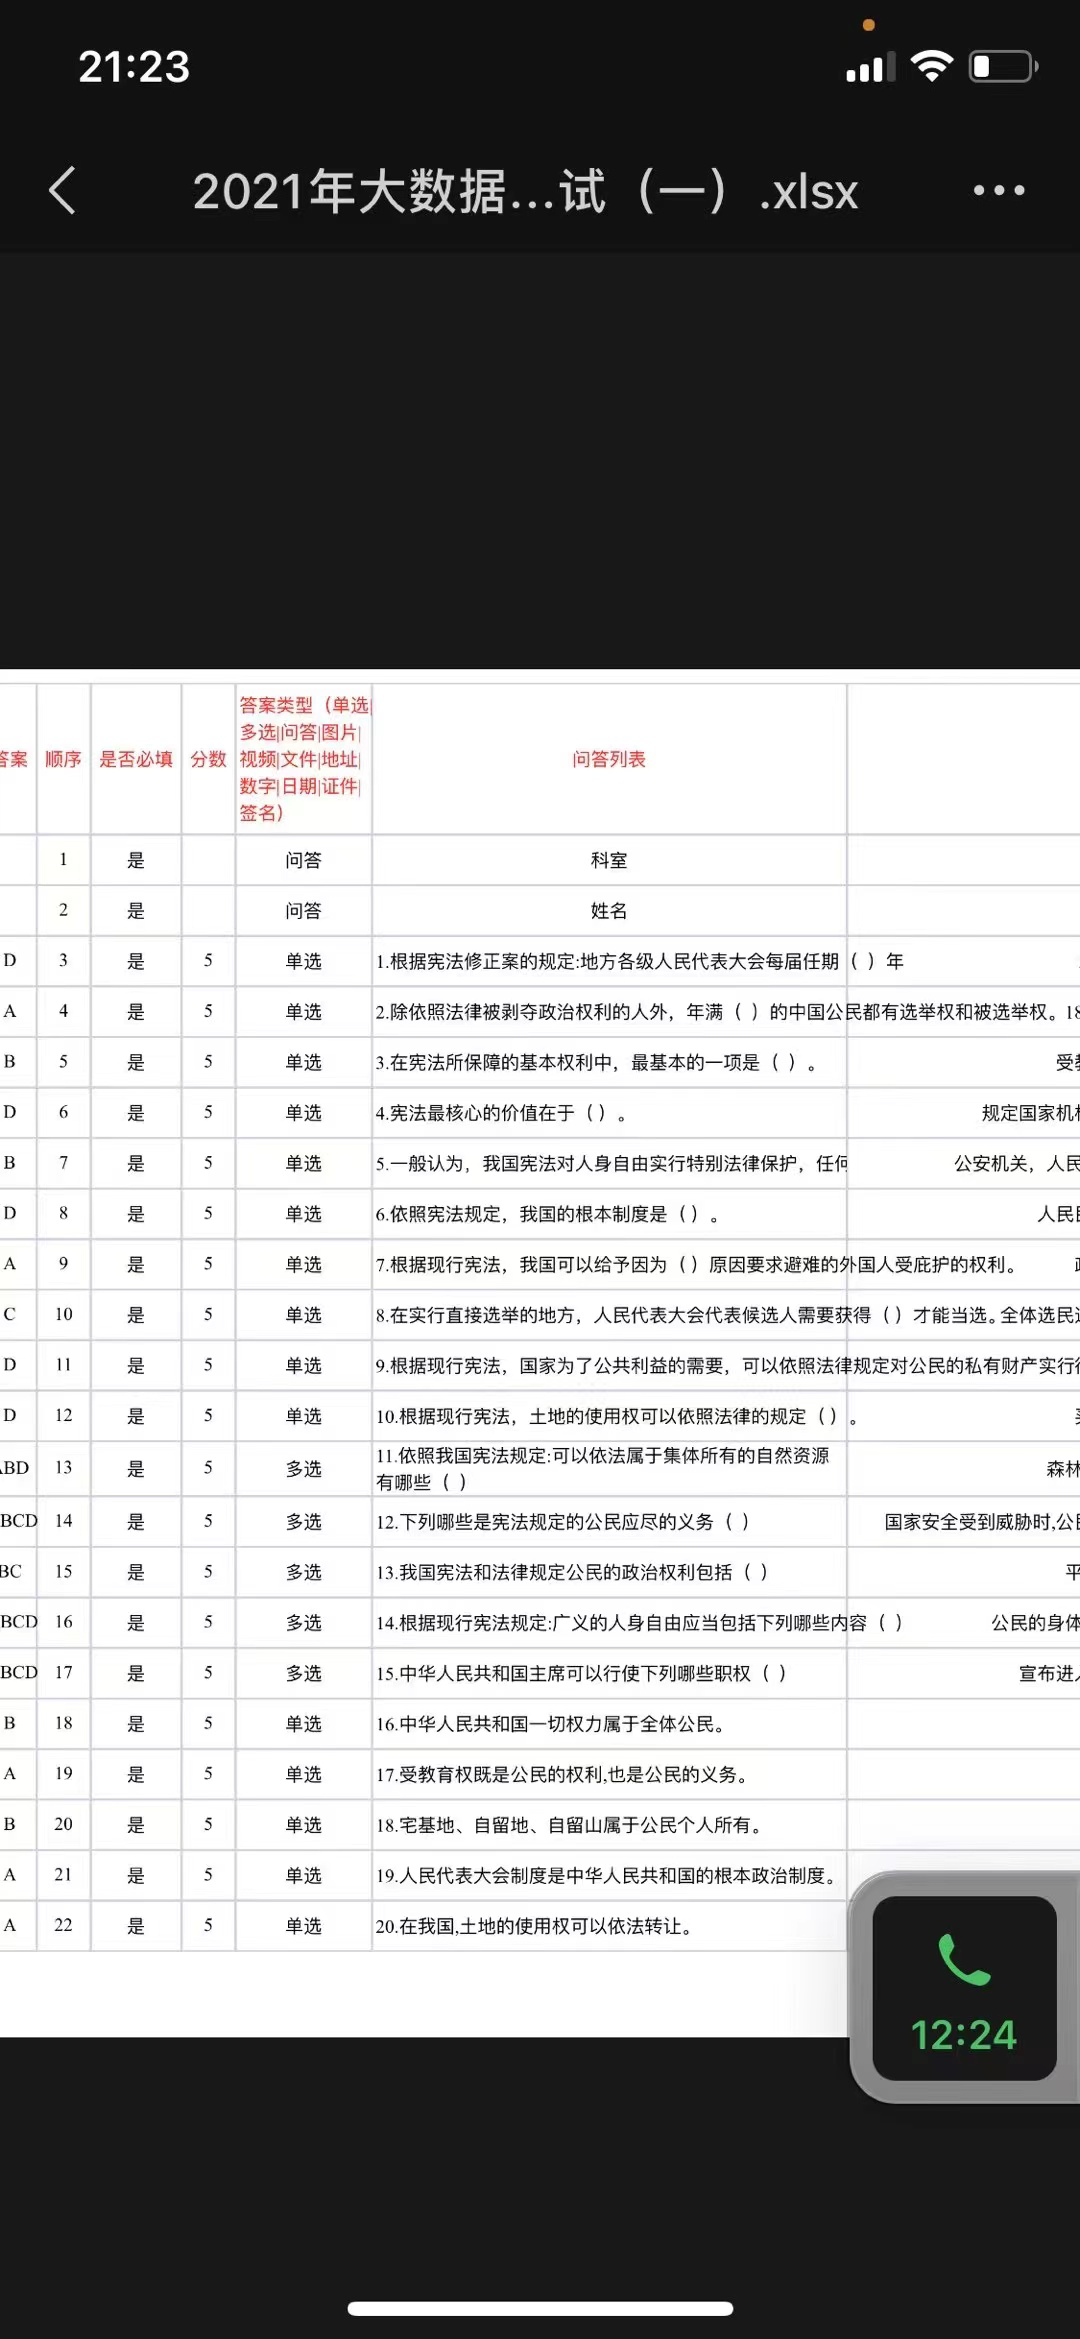The image size is (1080, 2339).
Task: Select the 分数 column header
Action: tap(208, 759)
